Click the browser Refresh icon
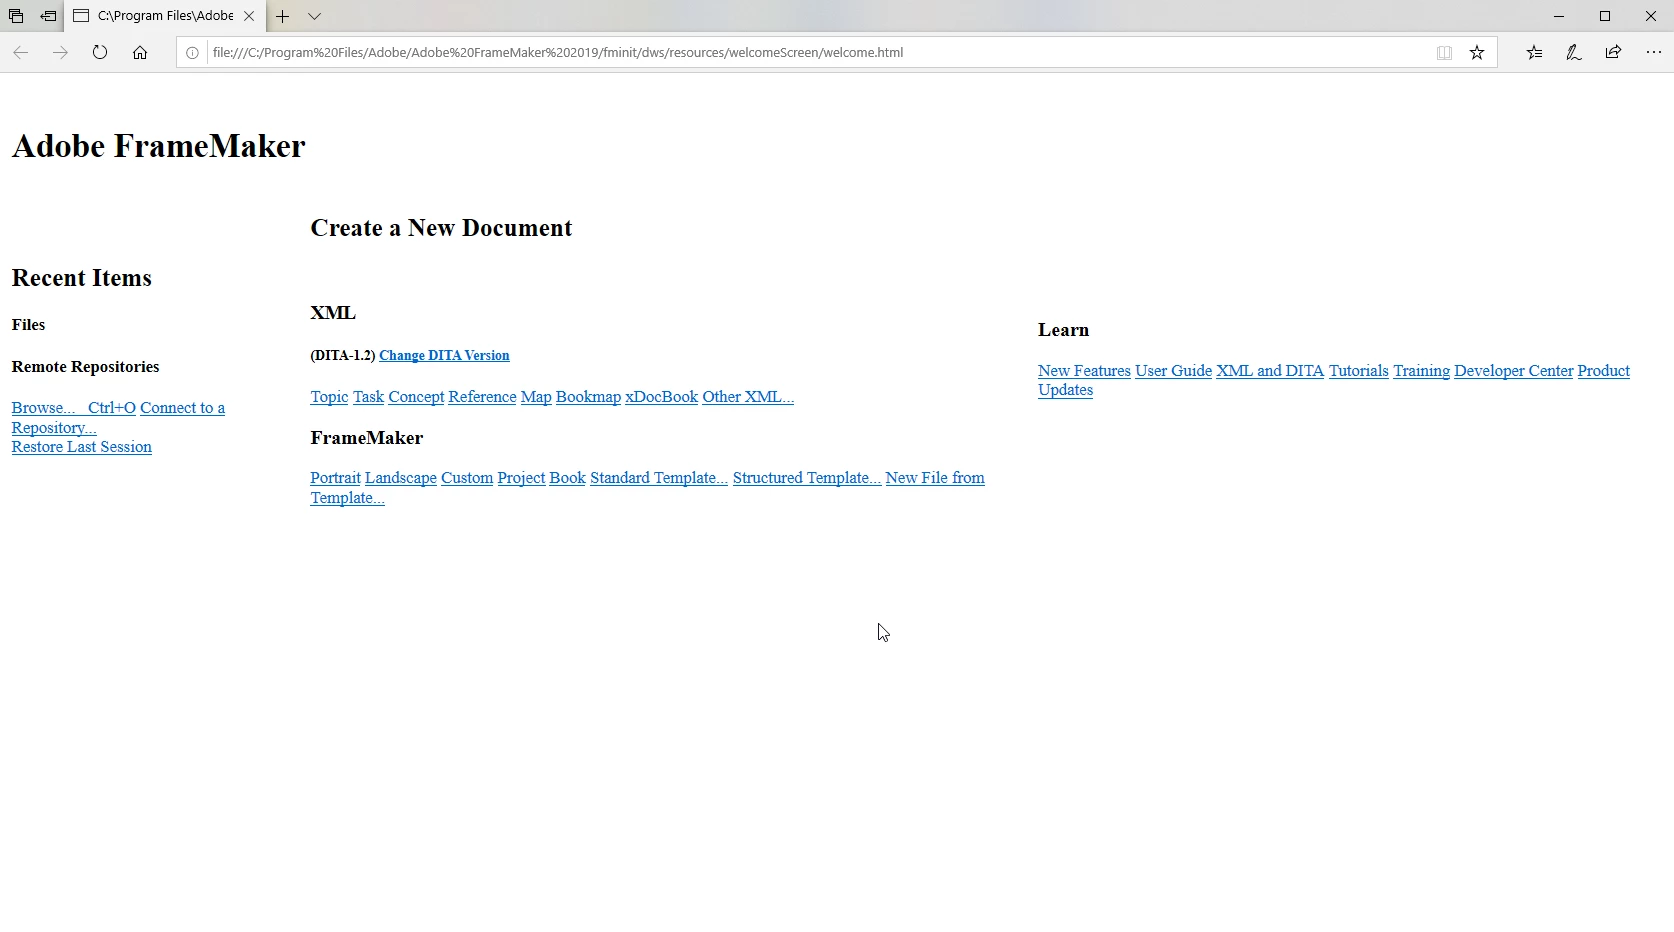This screenshot has height=932, width=1674. pyautogui.click(x=100, y=52)
